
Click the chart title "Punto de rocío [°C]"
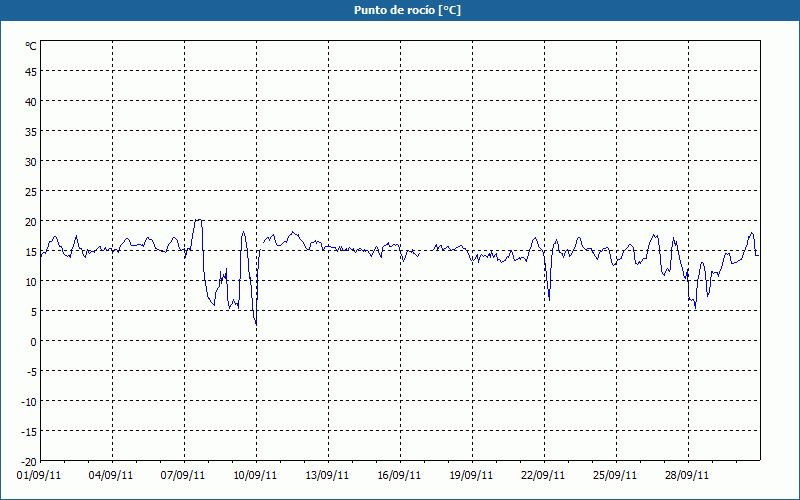coord(407,10)
